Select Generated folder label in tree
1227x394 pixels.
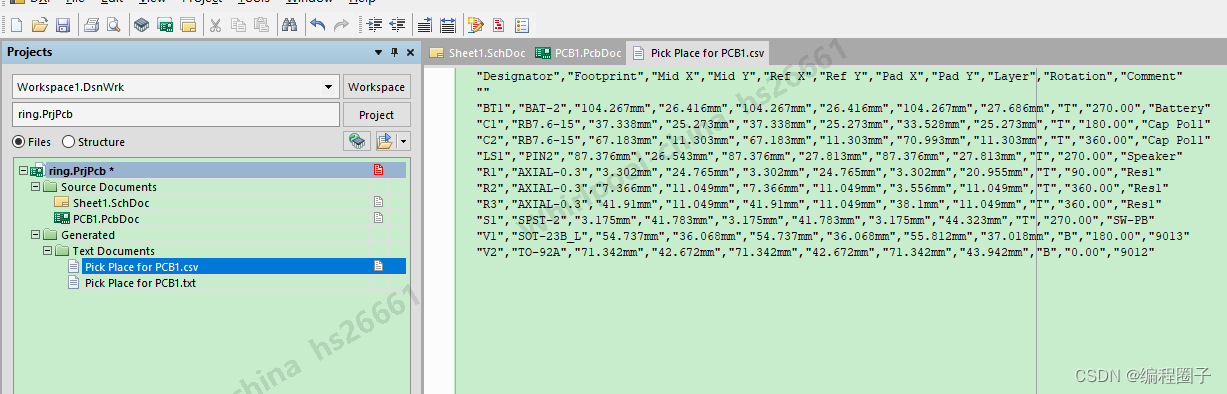[x=88, y=235]
